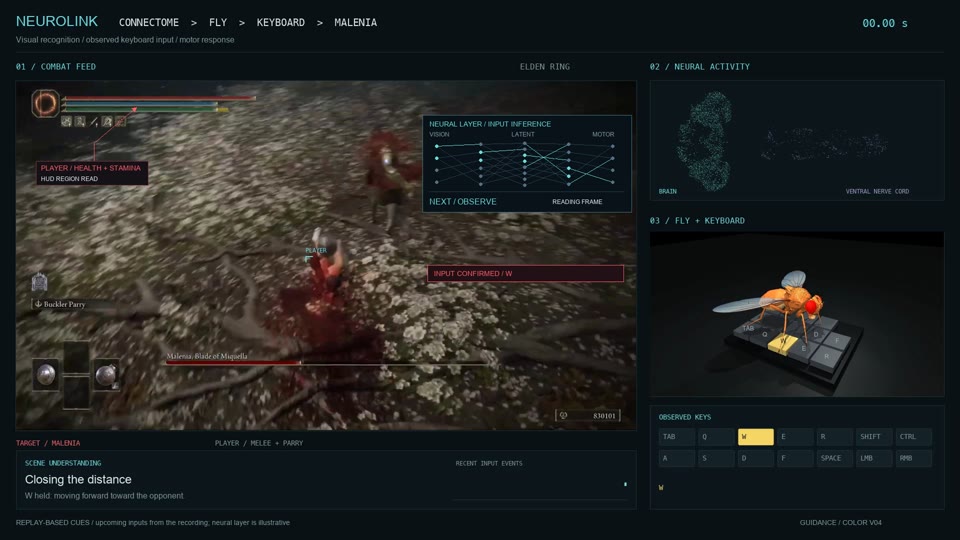
Task: Click the fifth status buff icon
Action: tap(121, 122)
